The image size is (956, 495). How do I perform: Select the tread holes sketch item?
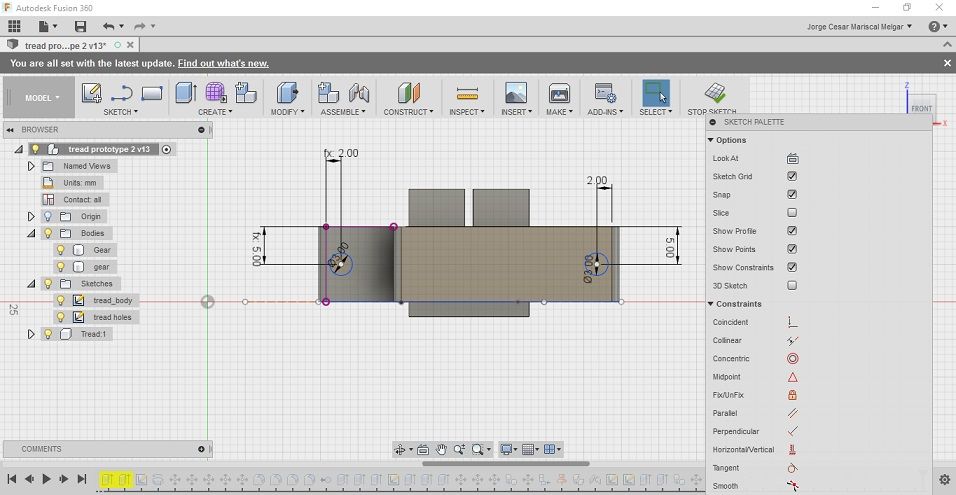(x=112, y=318)
